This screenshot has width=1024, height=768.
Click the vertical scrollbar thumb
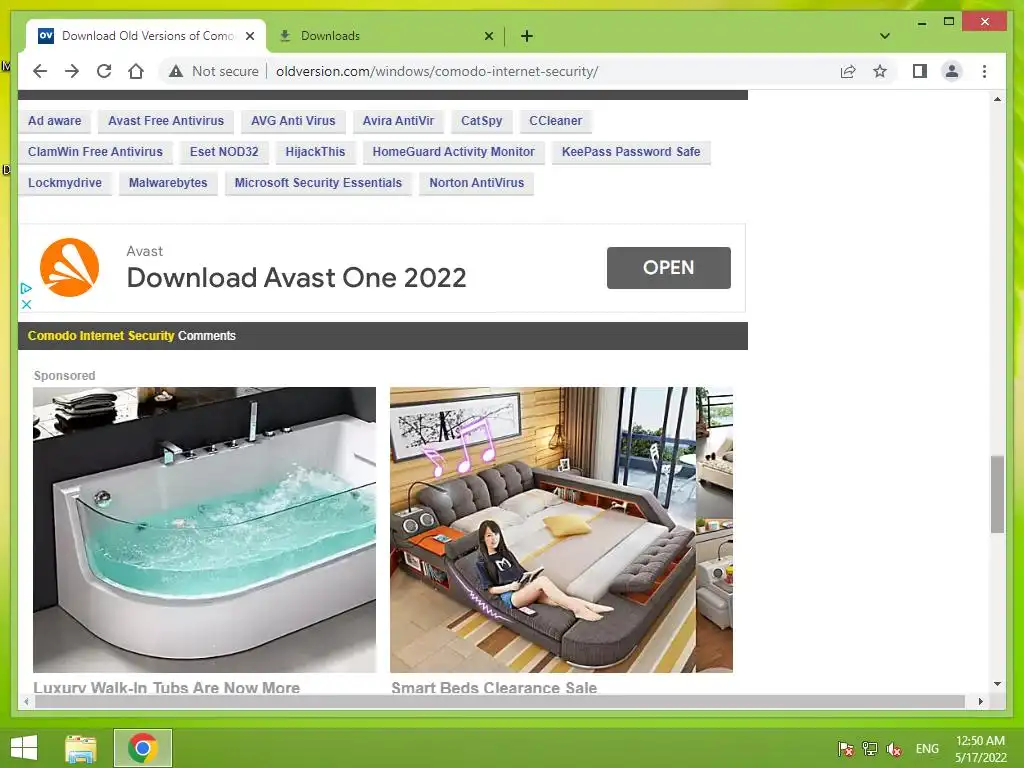coord(997,494)
